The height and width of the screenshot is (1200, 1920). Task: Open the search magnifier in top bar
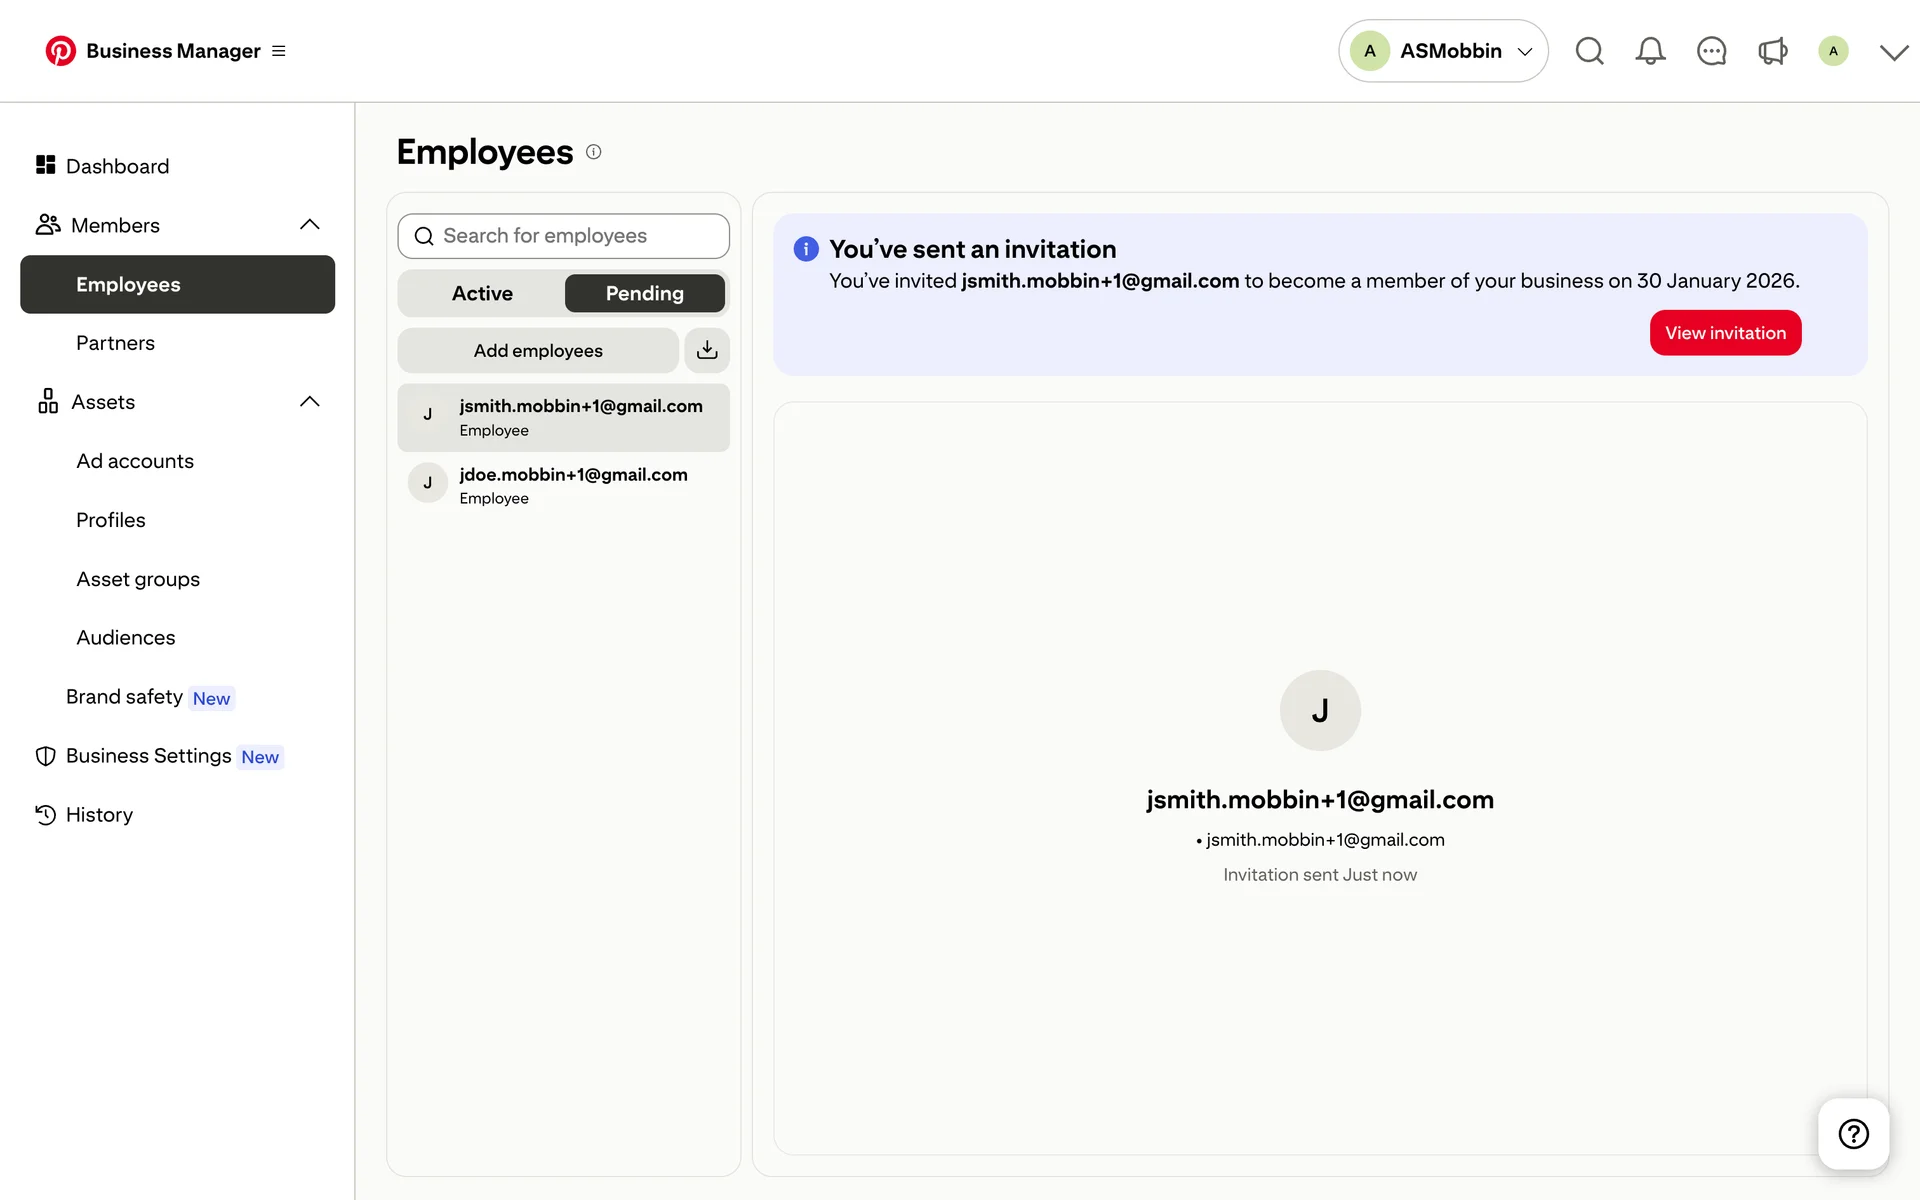[1589, 51]
